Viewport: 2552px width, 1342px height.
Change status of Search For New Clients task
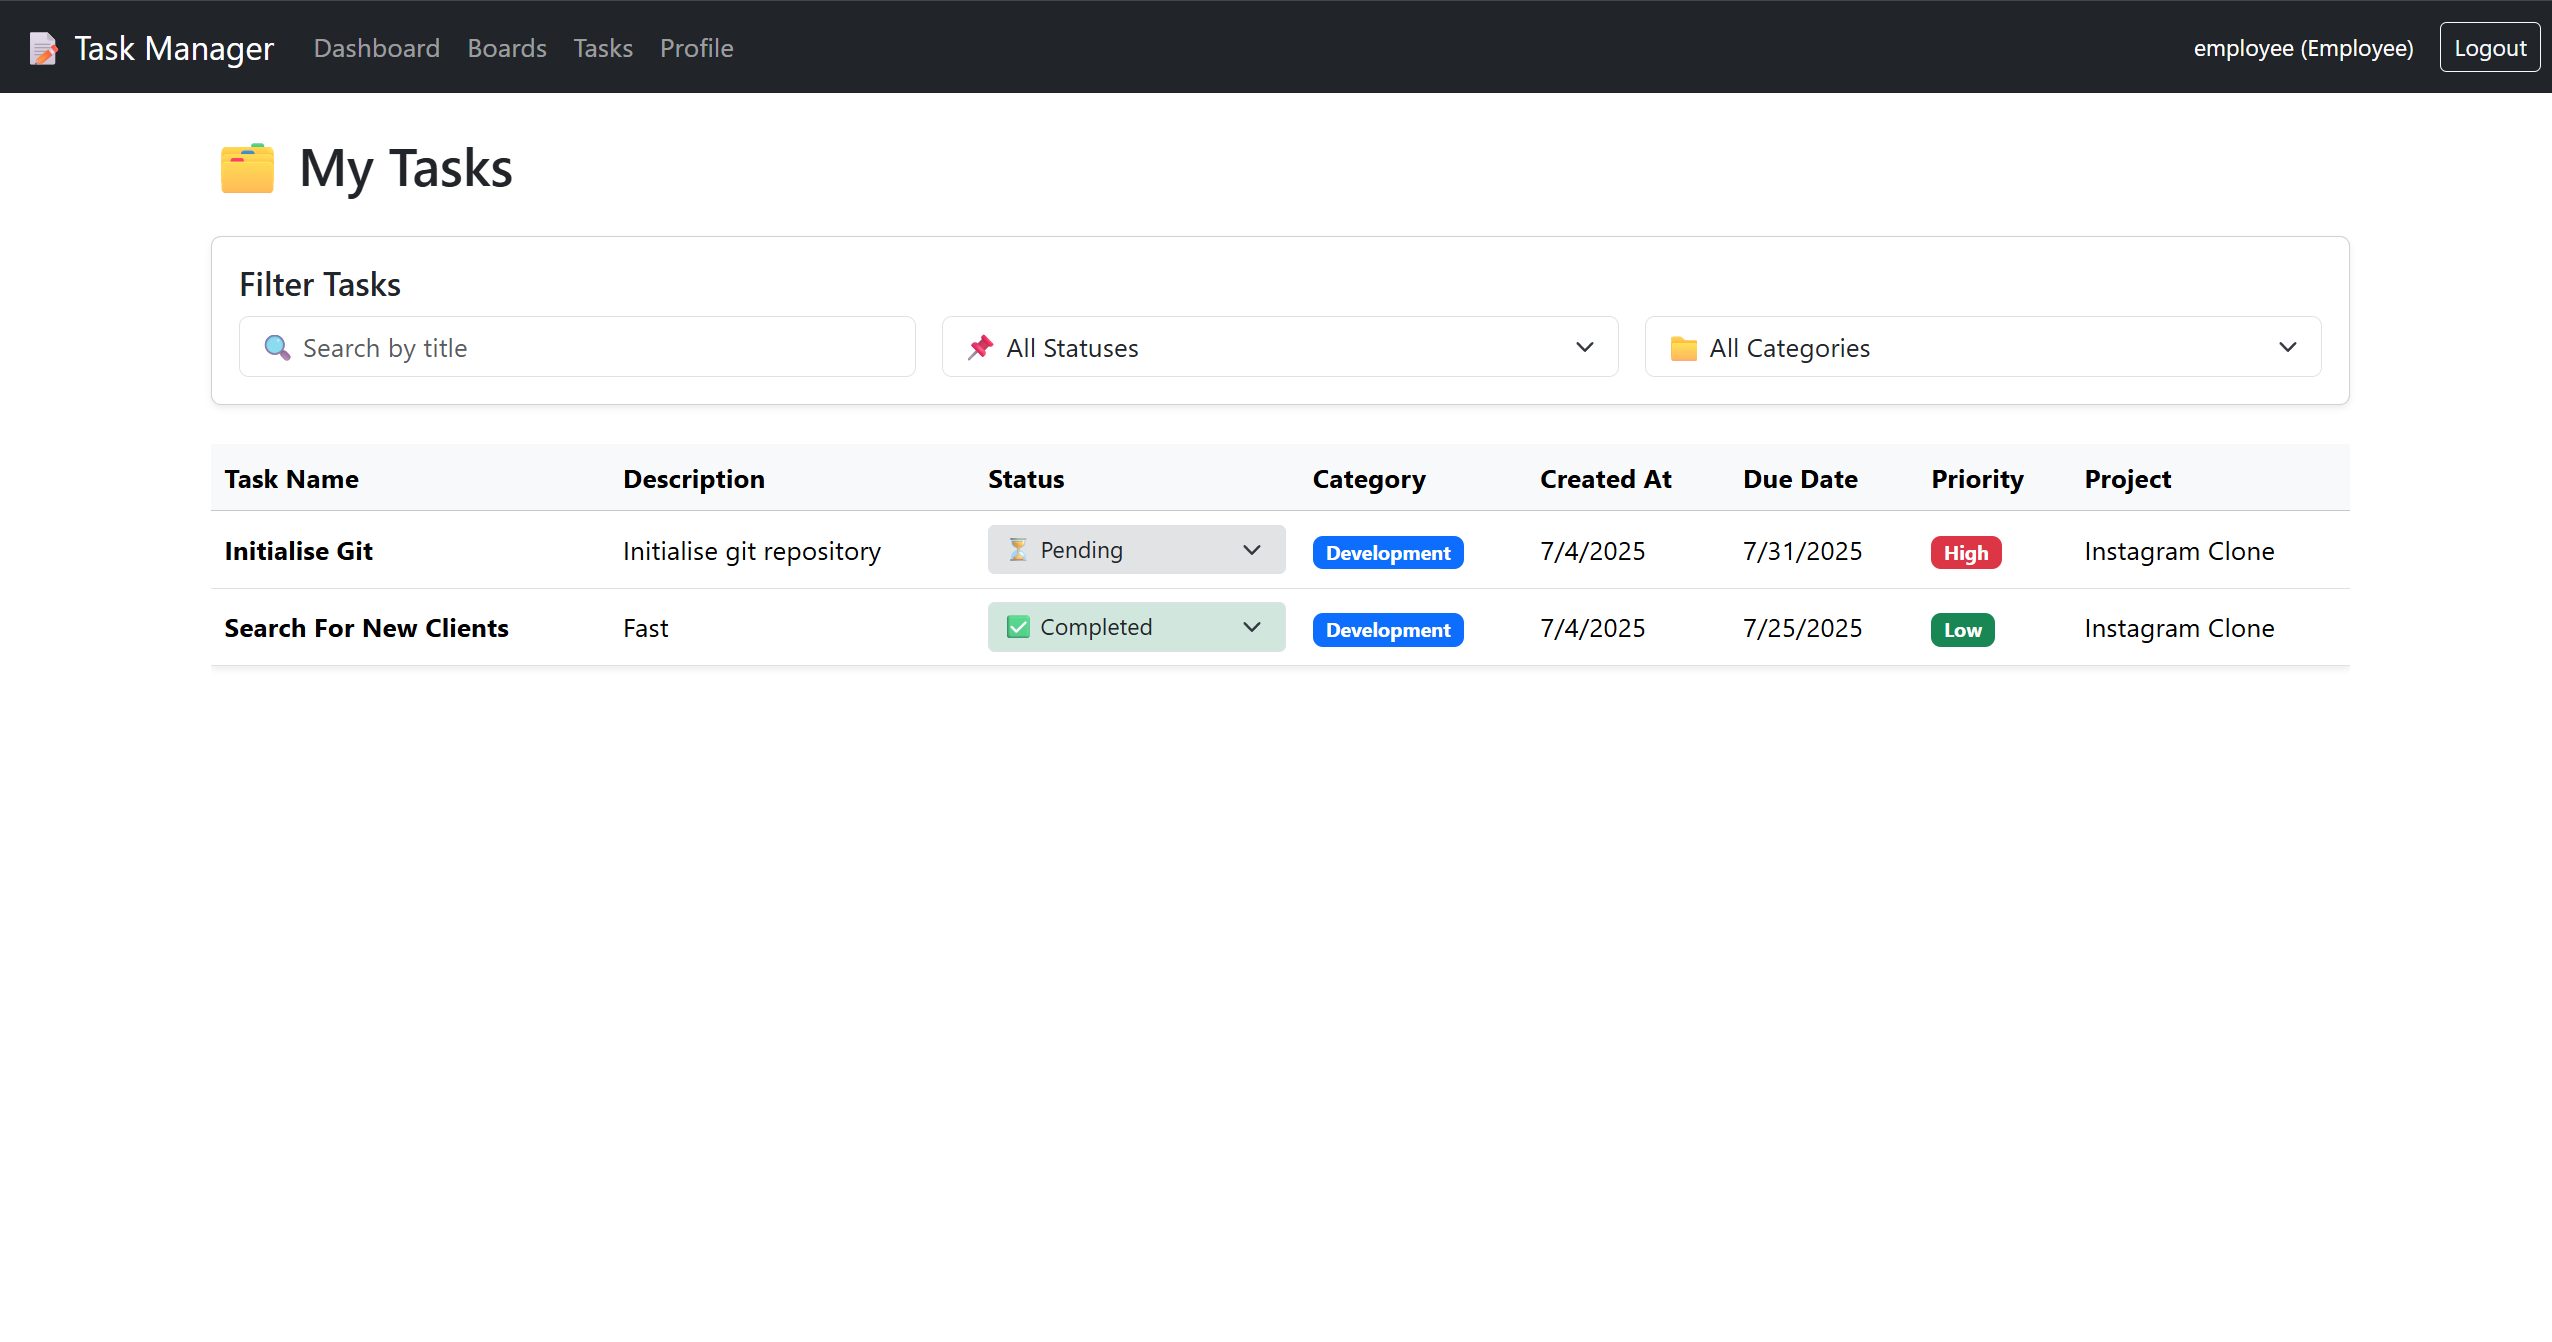(x=1136, y=627)
